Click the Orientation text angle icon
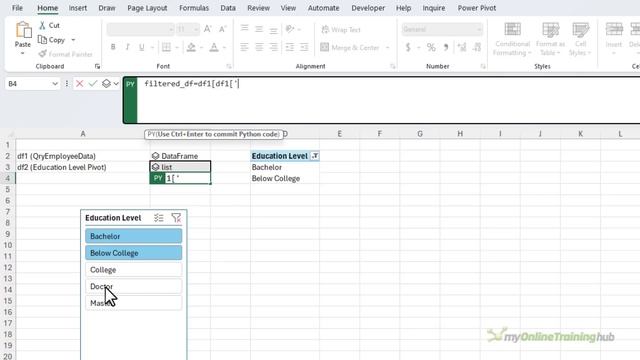The image size is (640, 360). (290, 29)
